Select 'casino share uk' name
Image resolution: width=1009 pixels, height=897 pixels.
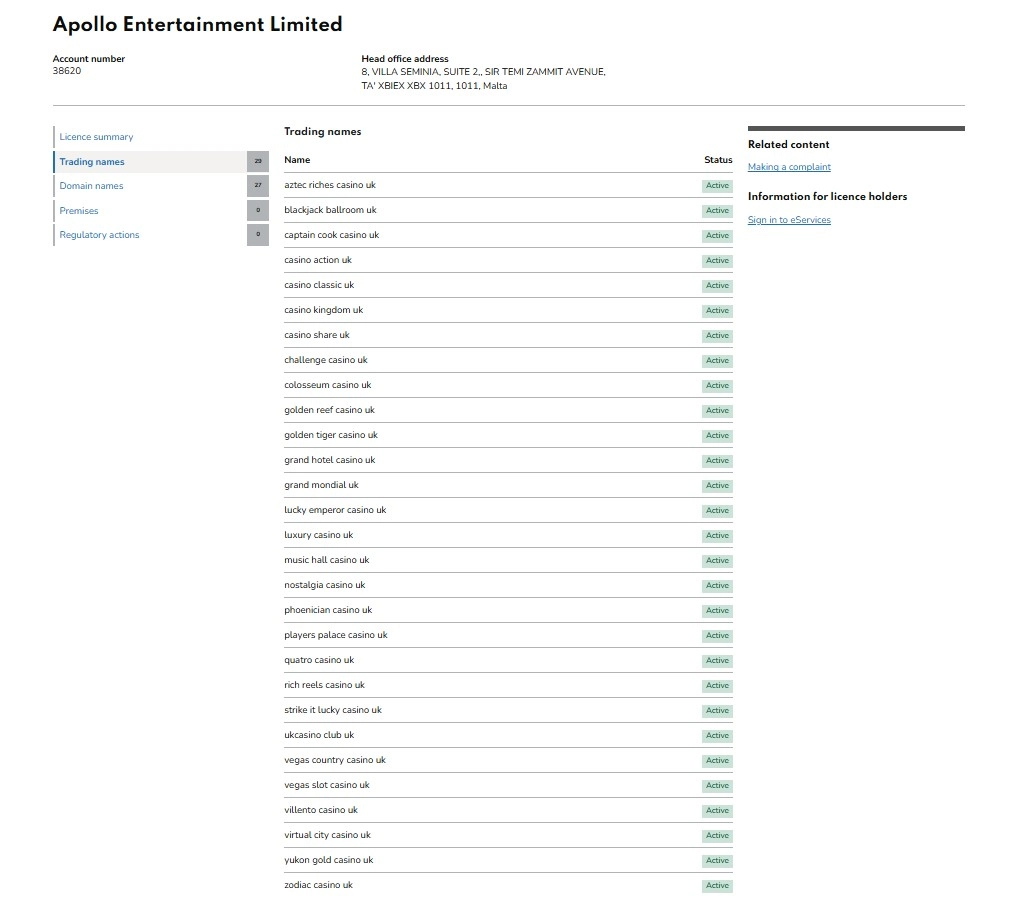click(x=317, y=335)
